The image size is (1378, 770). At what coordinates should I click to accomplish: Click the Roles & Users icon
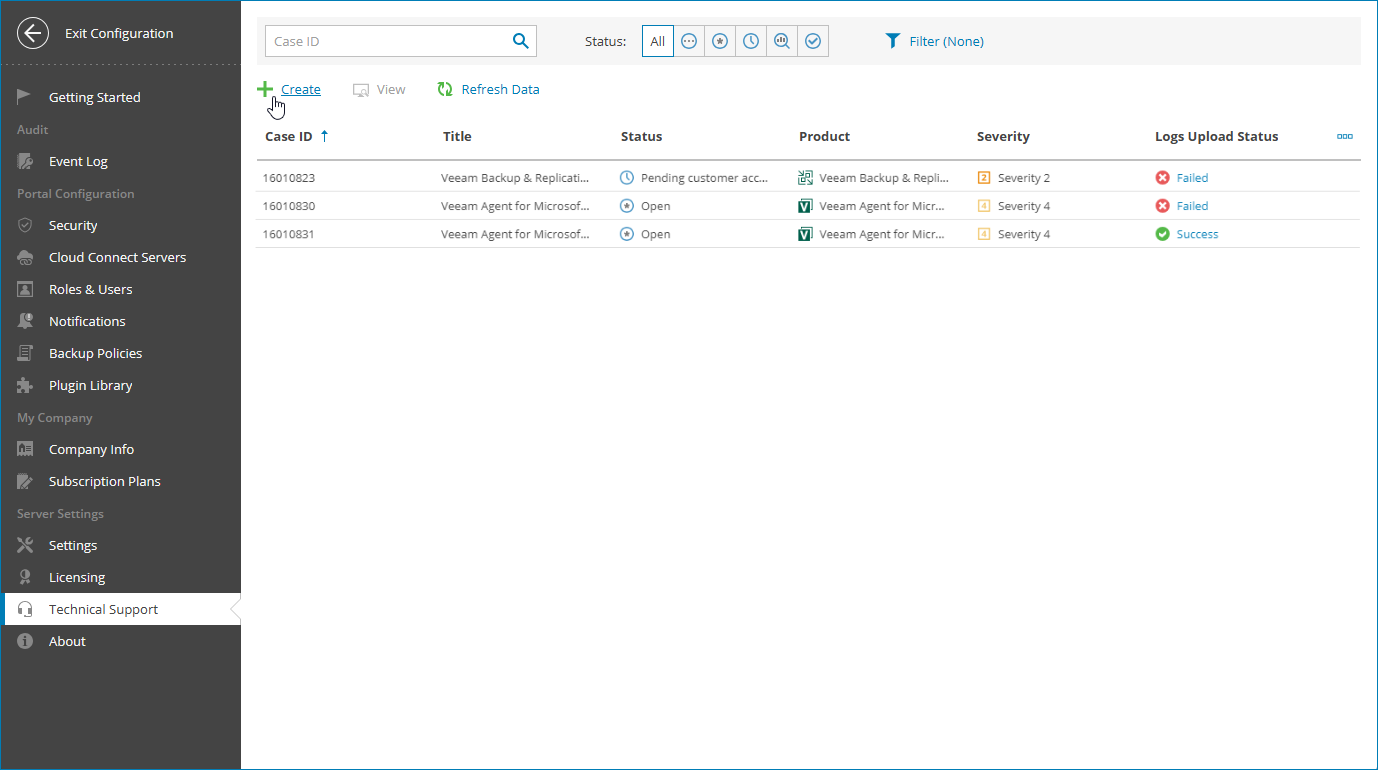click(25, 289)
